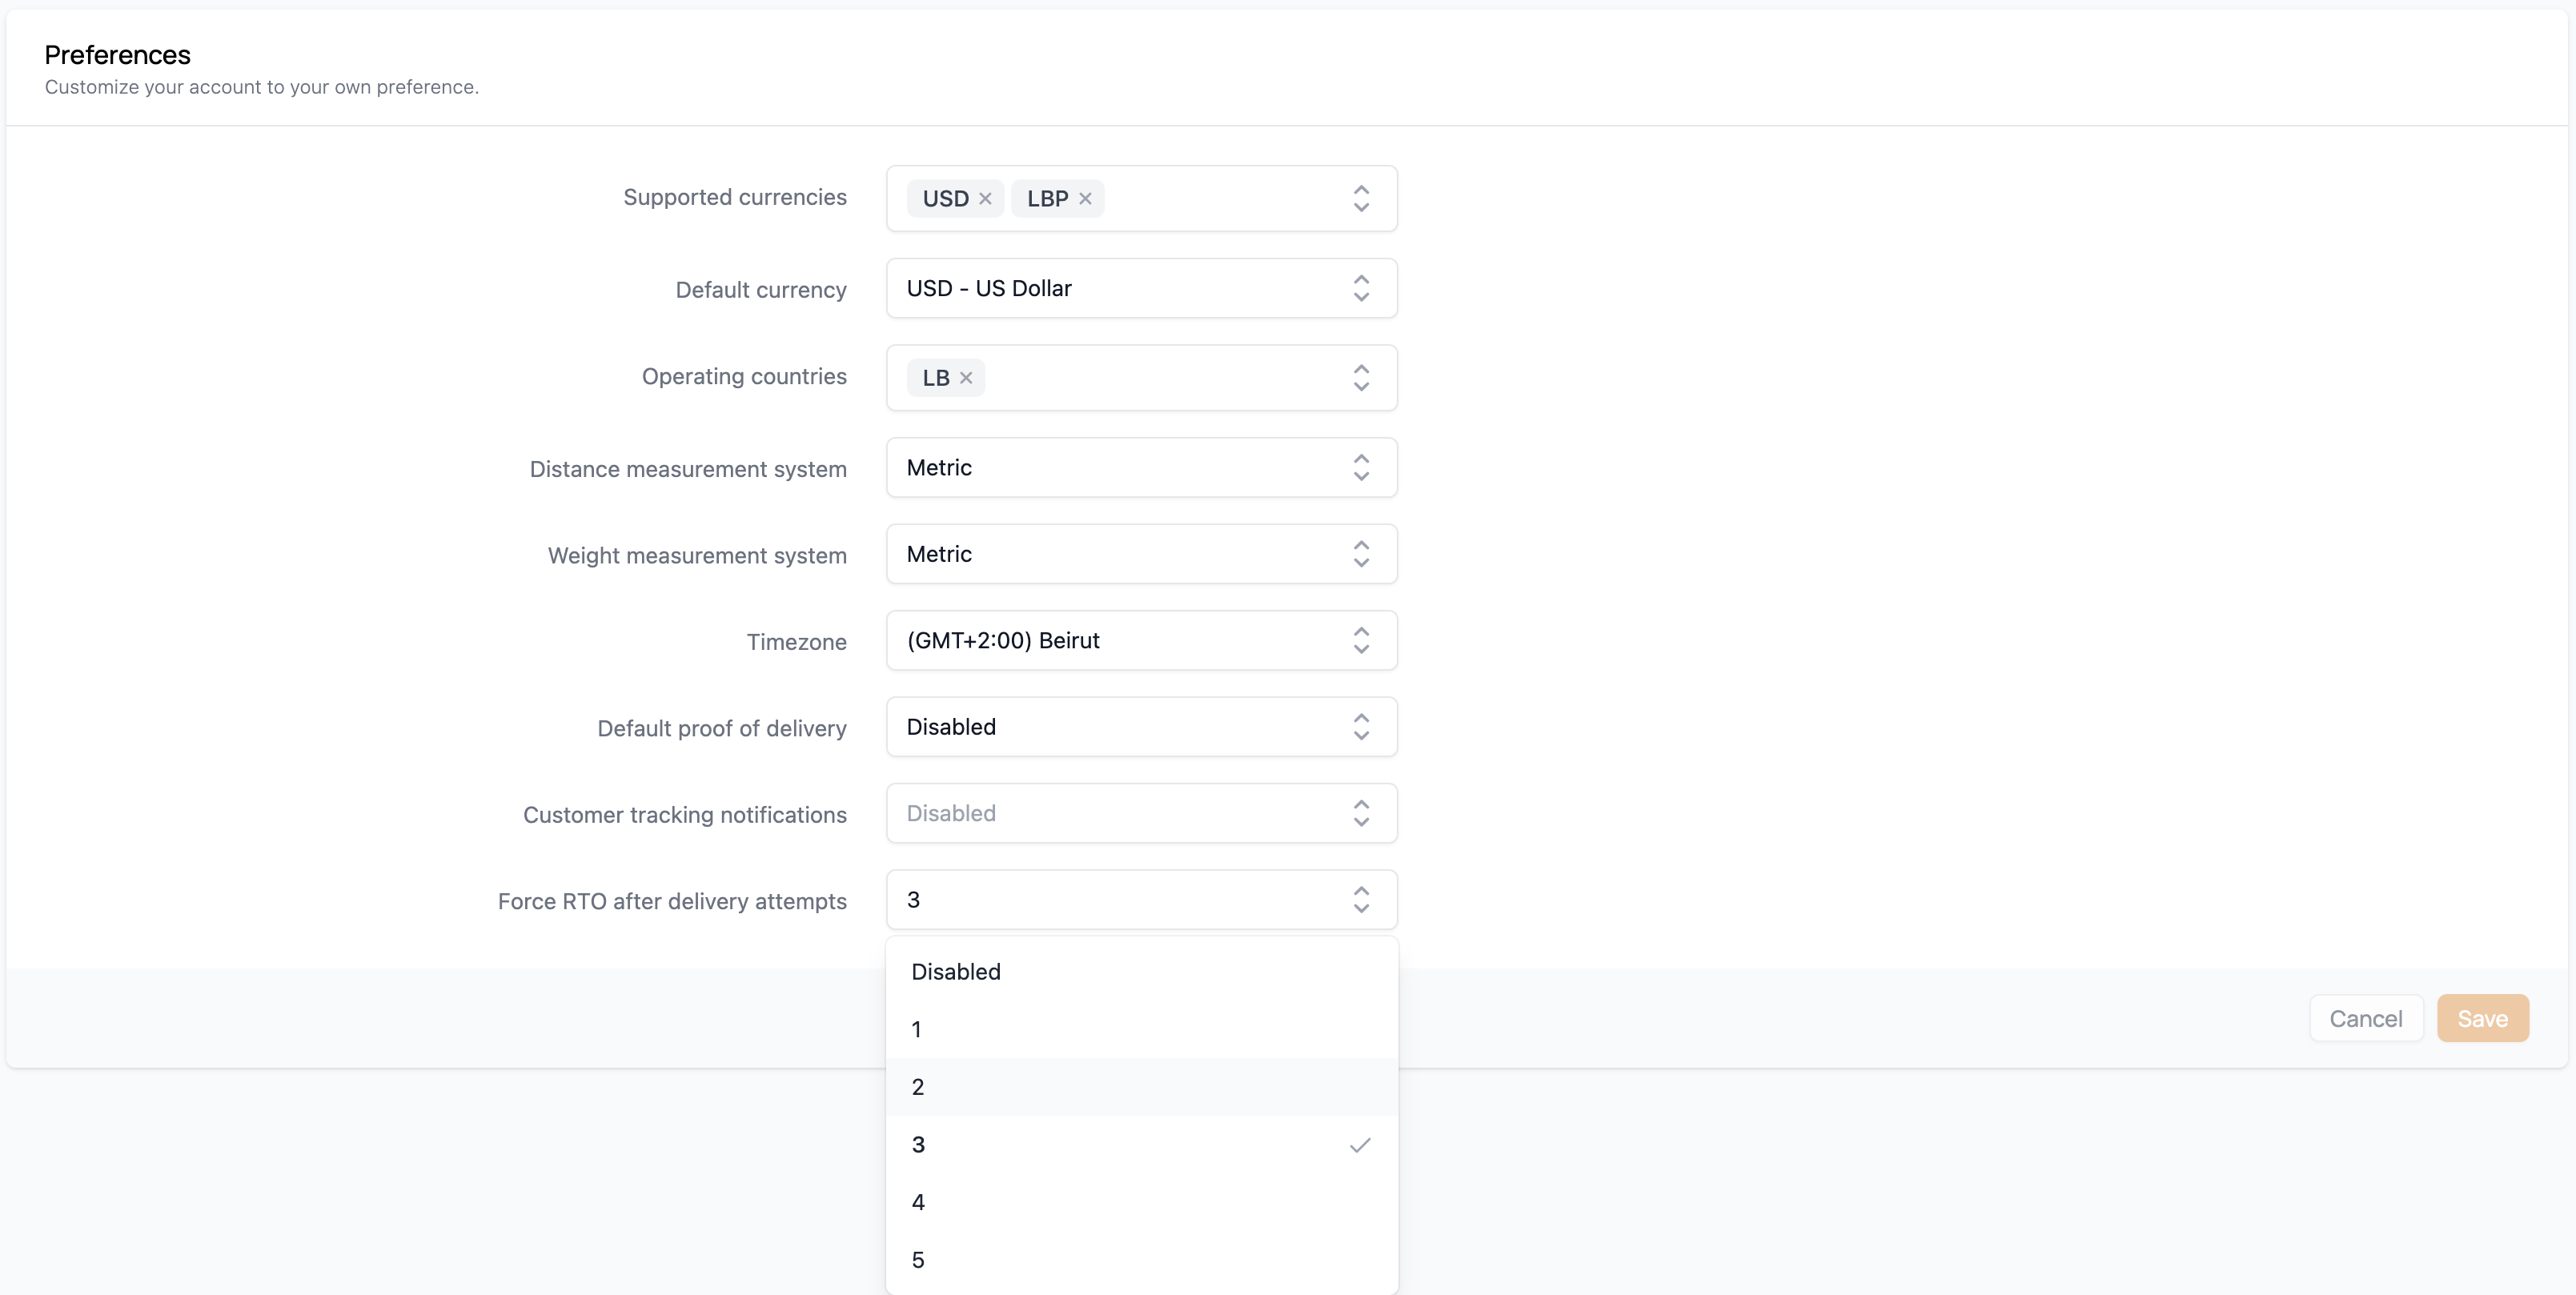Screen dimensions: 2576x1295
Task: Click chevron on Force RTO field
Action: [1361, 900]
